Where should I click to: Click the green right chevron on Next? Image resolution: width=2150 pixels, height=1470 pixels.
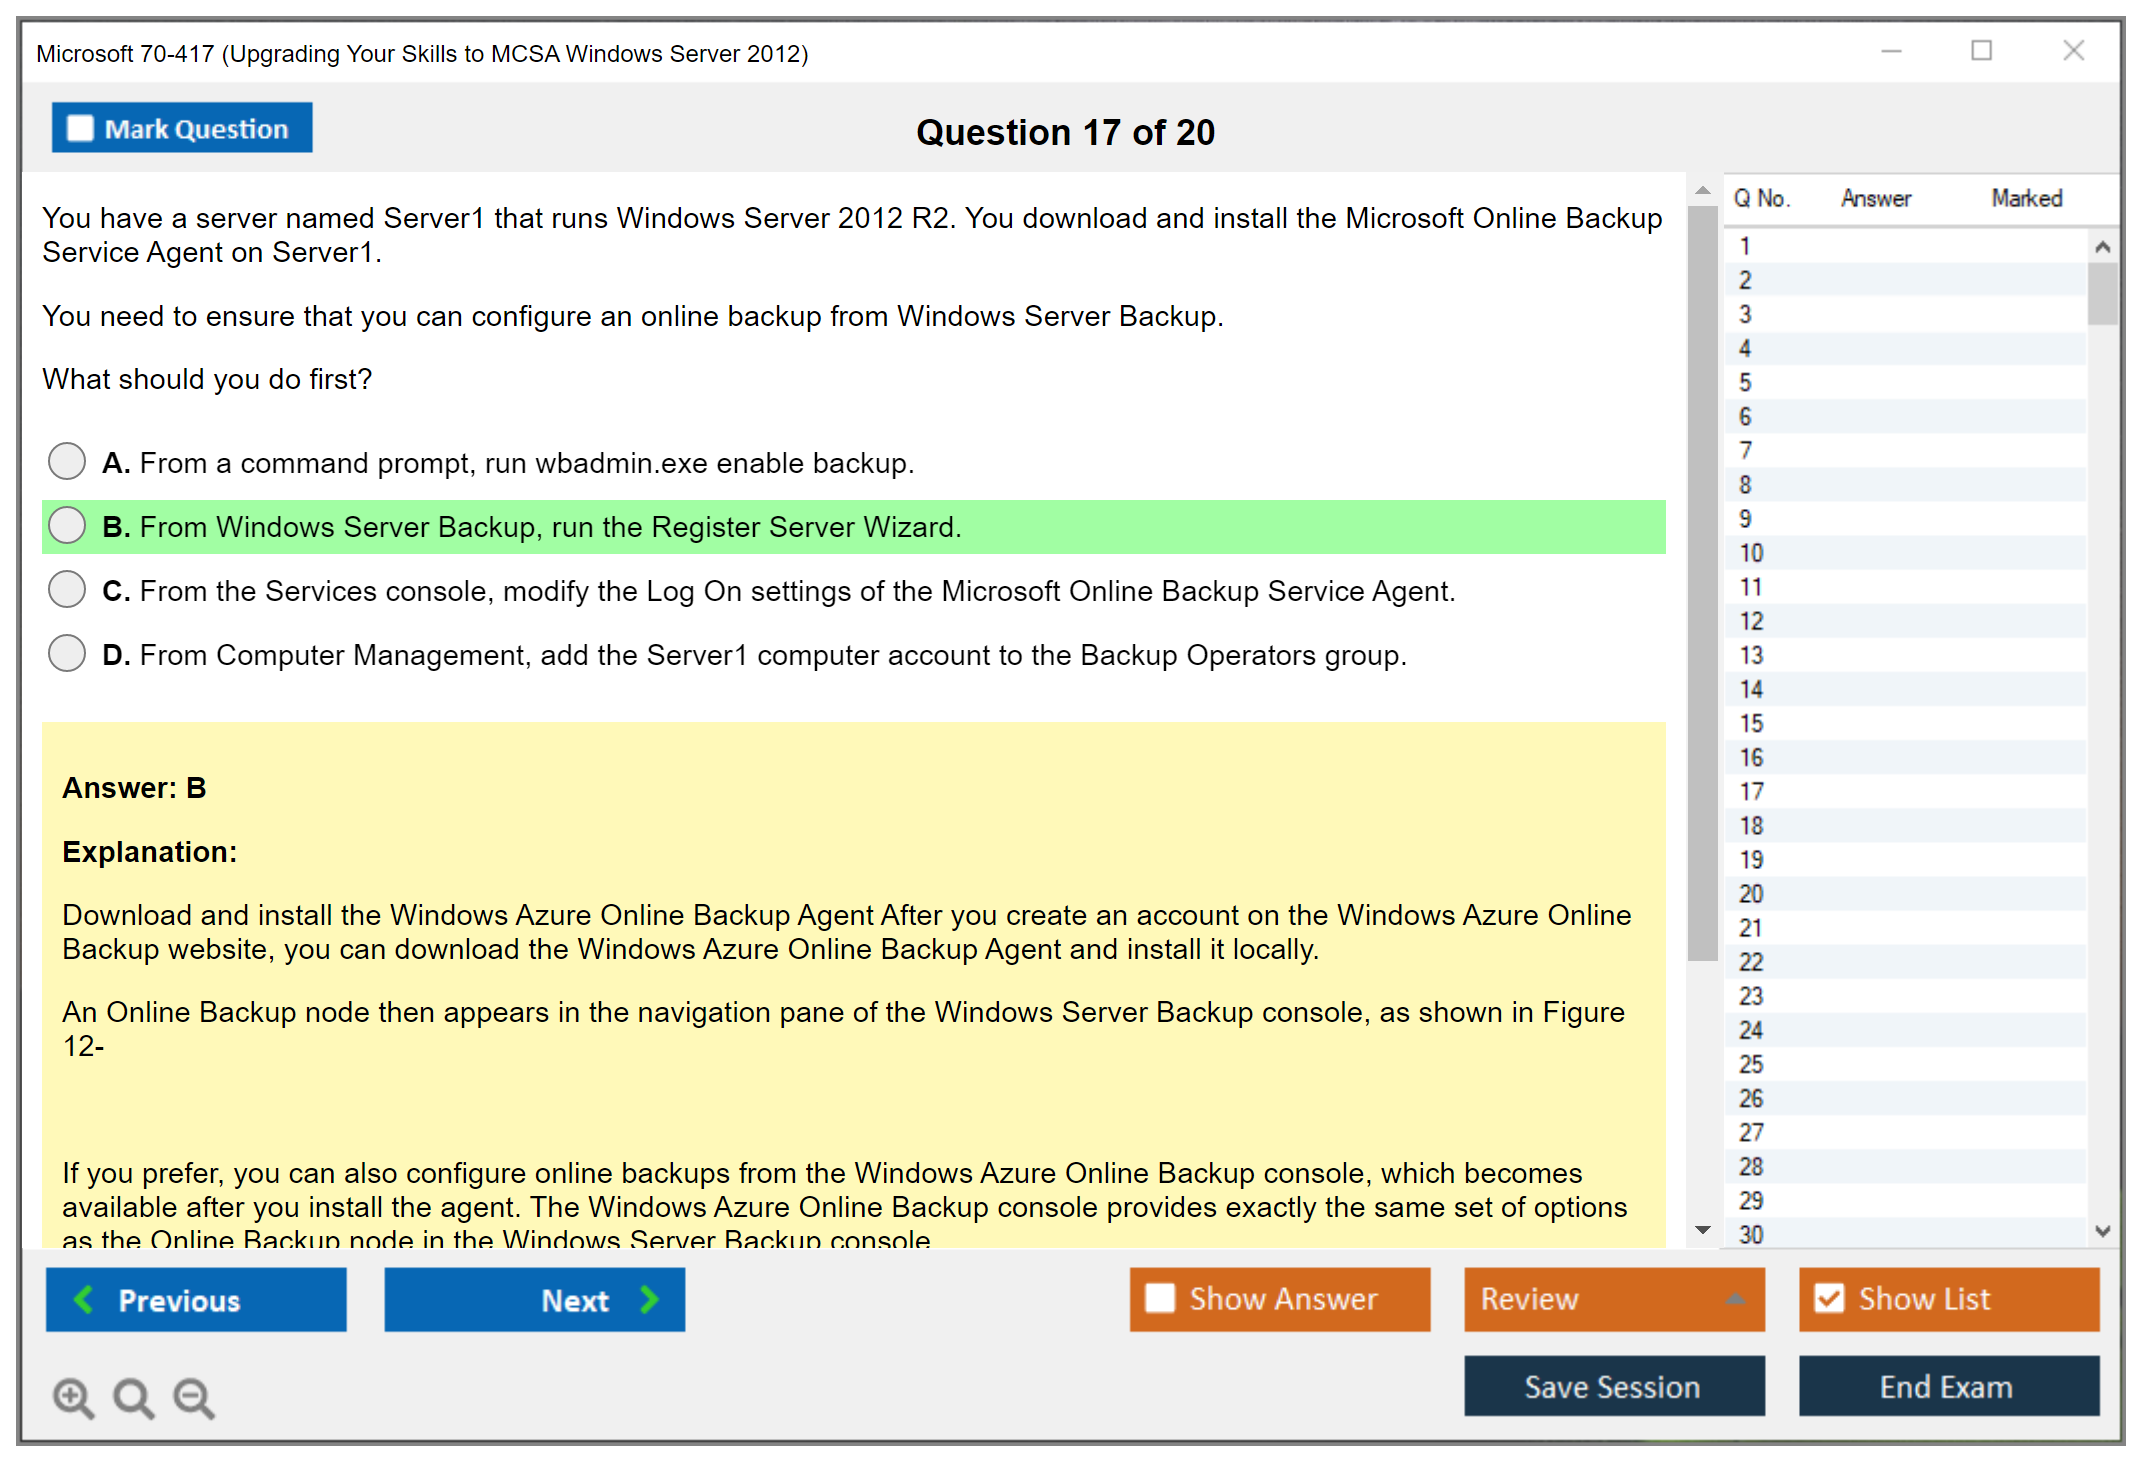coord(649,1299)
